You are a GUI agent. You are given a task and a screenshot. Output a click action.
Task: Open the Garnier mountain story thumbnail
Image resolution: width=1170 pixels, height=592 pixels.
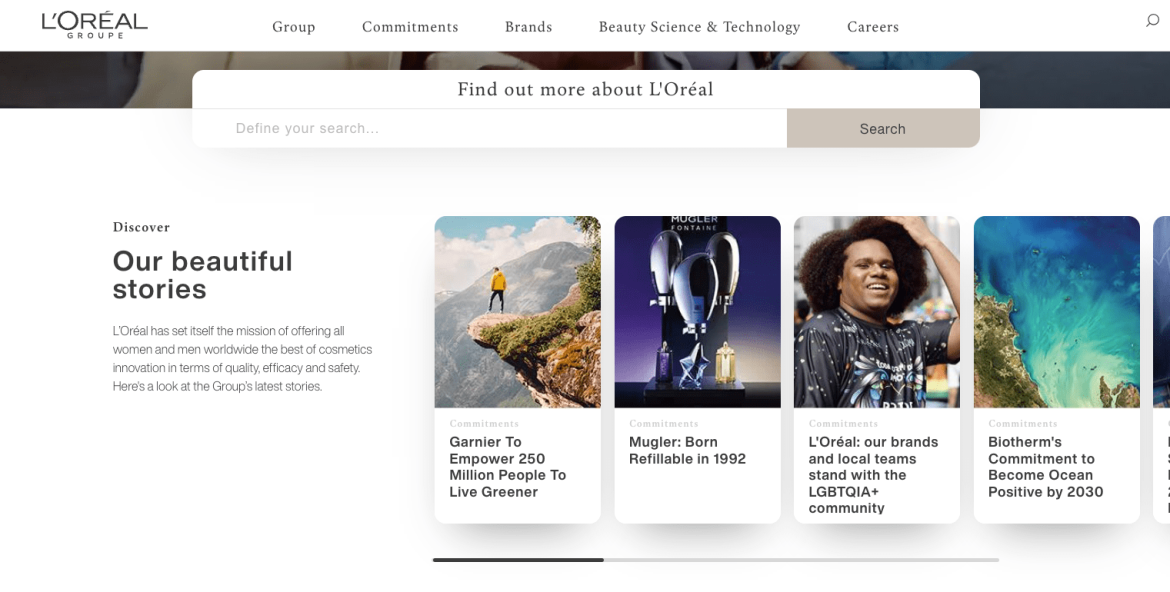[517, 310]
